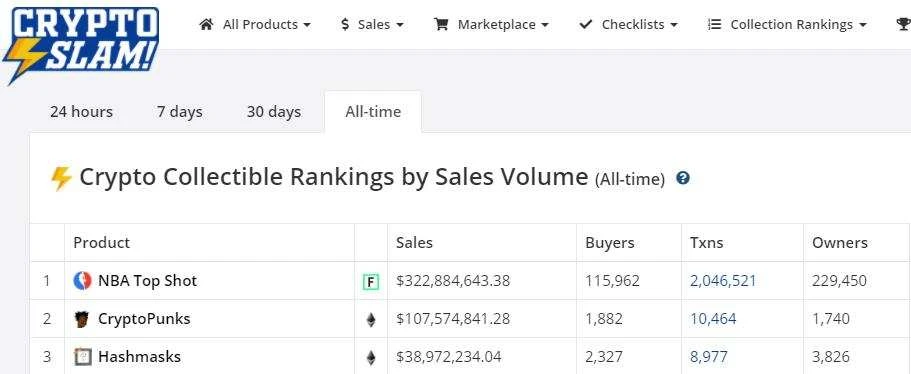Click the help question mark icon

(x=683, y=178)
